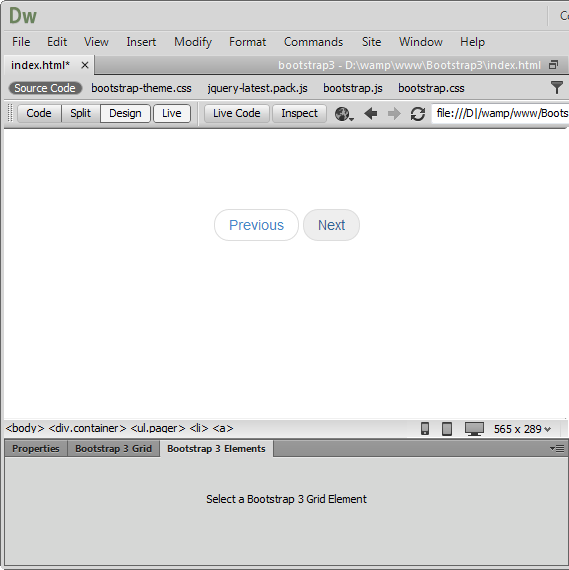Restore the document window icon
The width and height of the screenshot is (569, 570).
(553, 65)
